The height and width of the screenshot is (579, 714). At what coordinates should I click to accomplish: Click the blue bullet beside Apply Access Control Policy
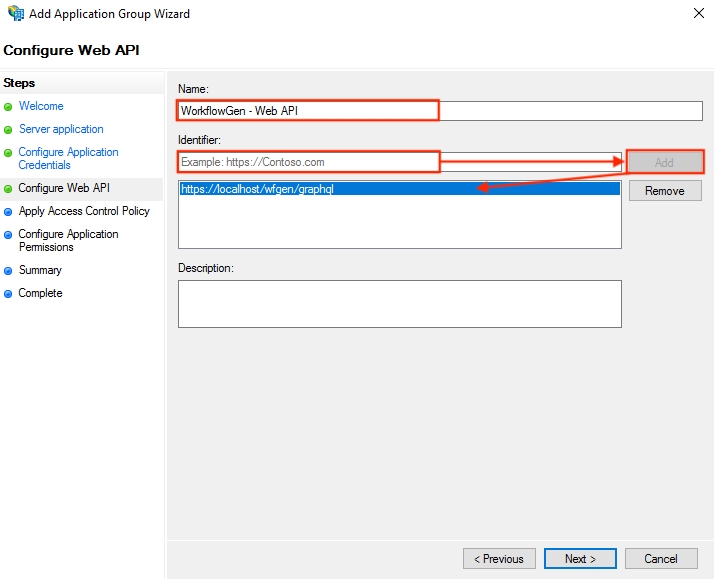point(9,211)
